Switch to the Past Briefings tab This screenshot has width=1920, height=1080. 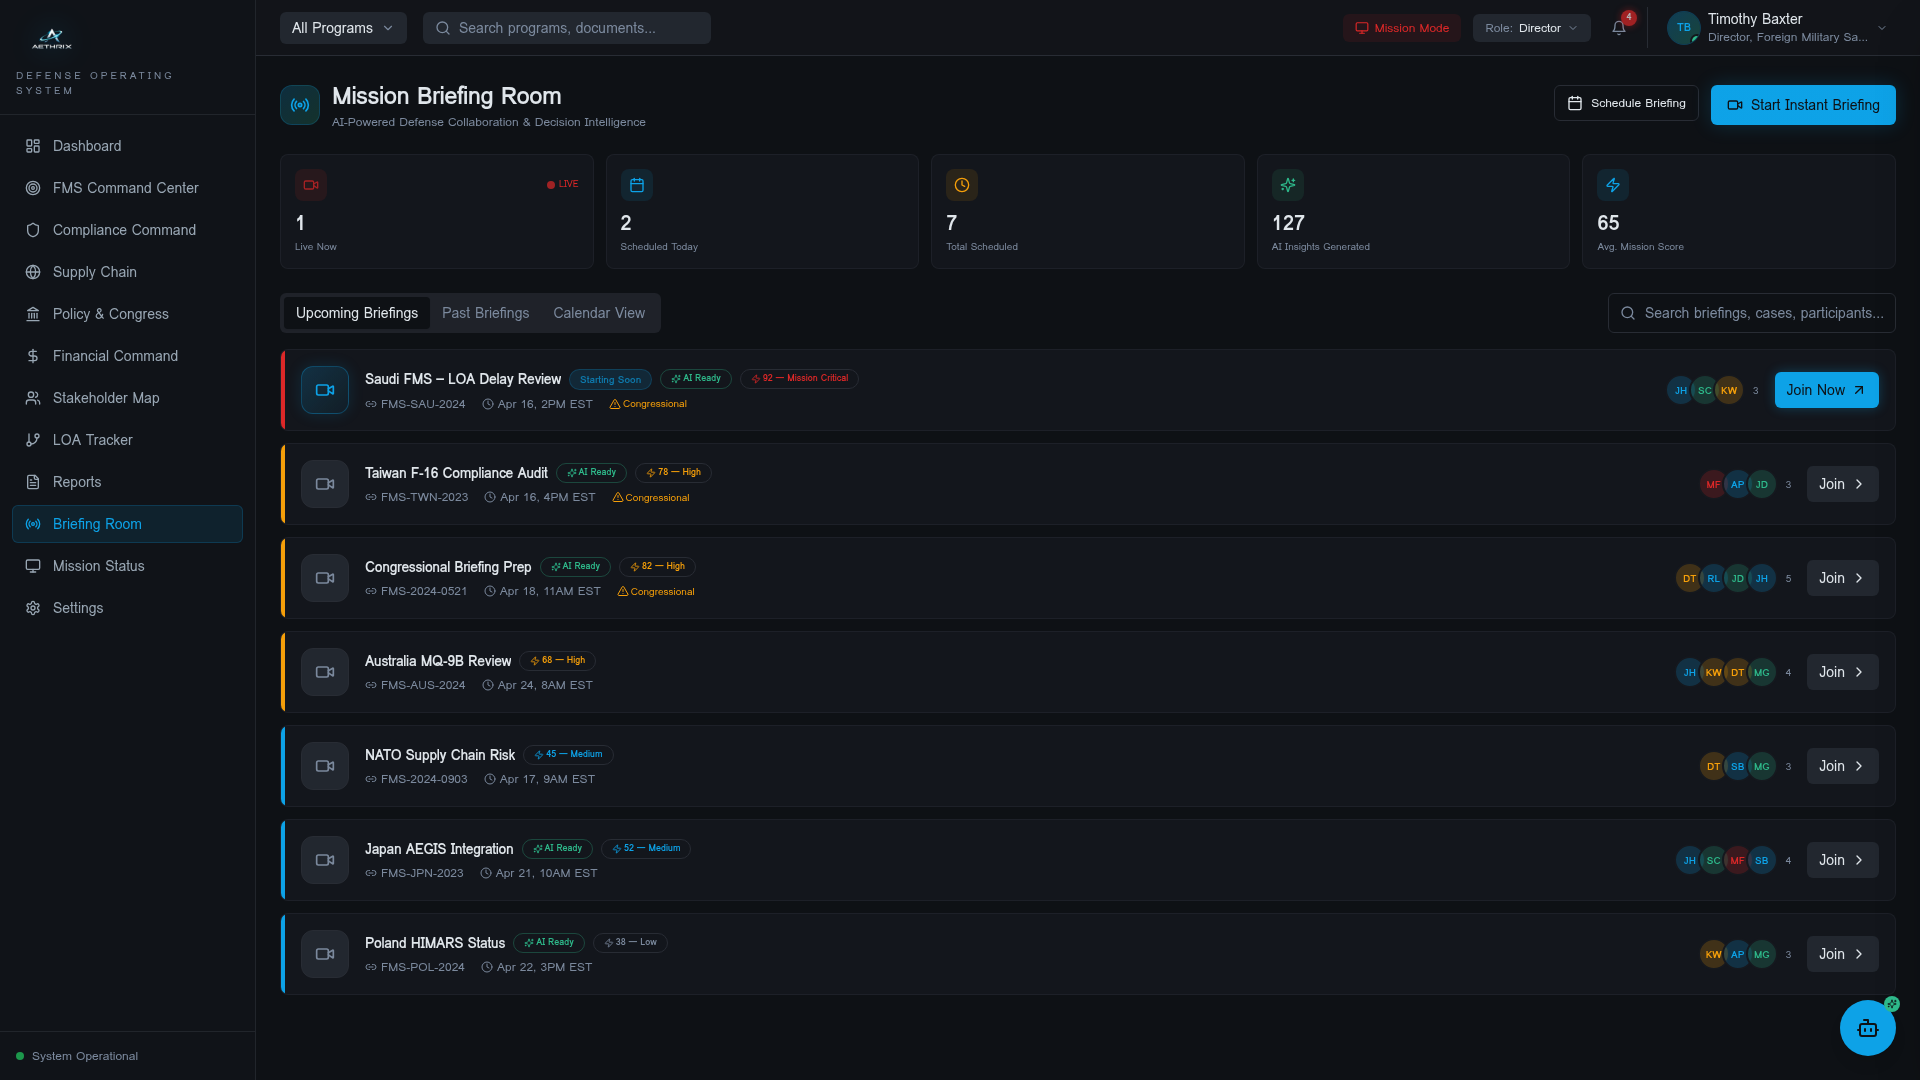[486, 313]
